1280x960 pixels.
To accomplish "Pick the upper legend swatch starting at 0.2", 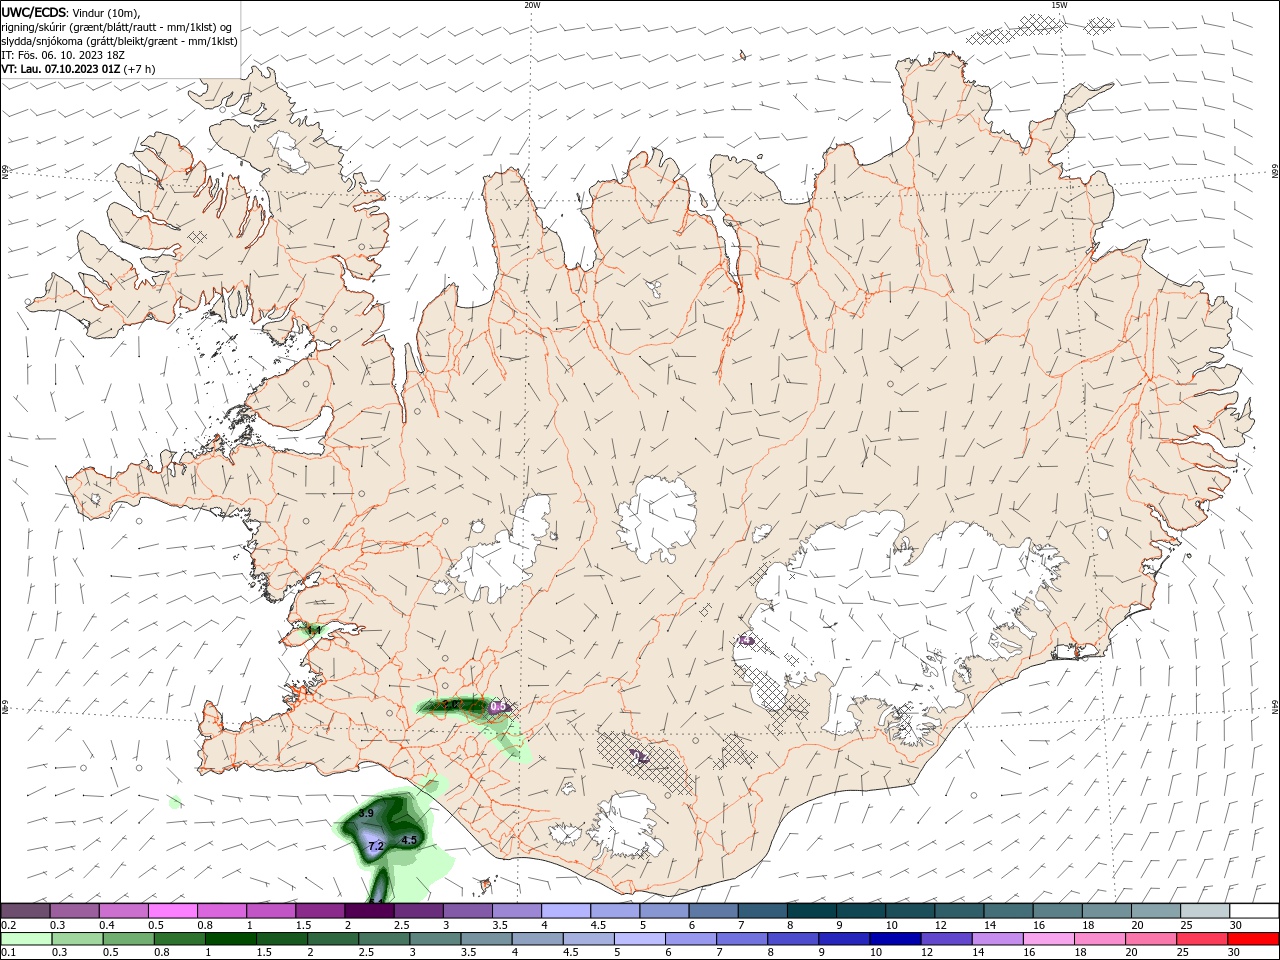I will click(25, 910).
